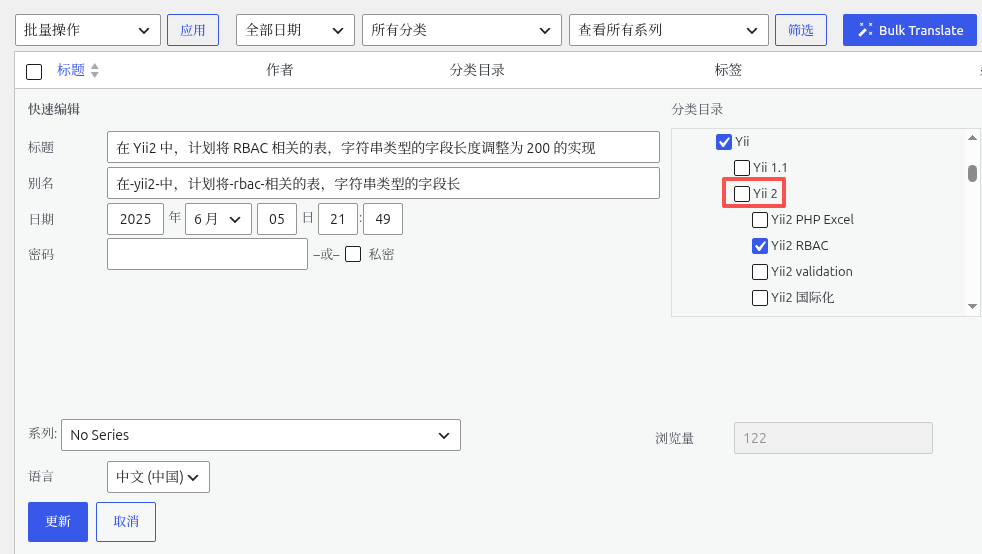This screenshot has width=982, height=554.
Task: Click the 应用 apply button
Action: click(193, 30)
